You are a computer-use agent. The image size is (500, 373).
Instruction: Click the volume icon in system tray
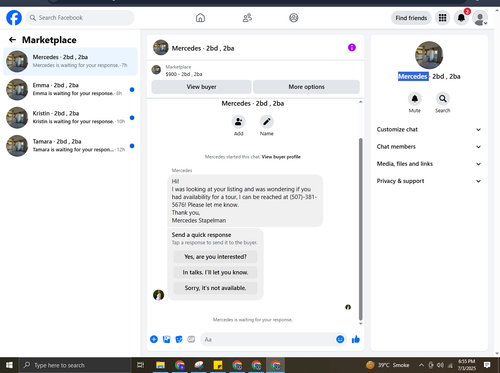click(440, 365)
